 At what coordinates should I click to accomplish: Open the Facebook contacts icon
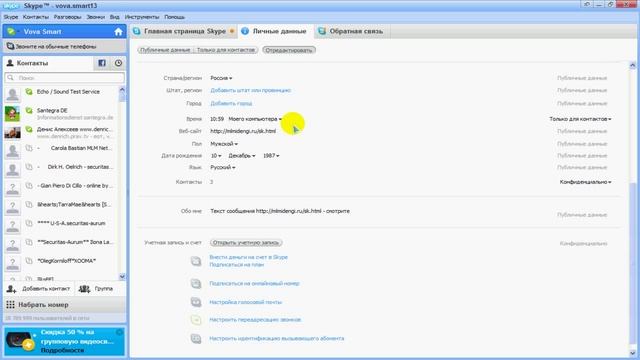102,63
